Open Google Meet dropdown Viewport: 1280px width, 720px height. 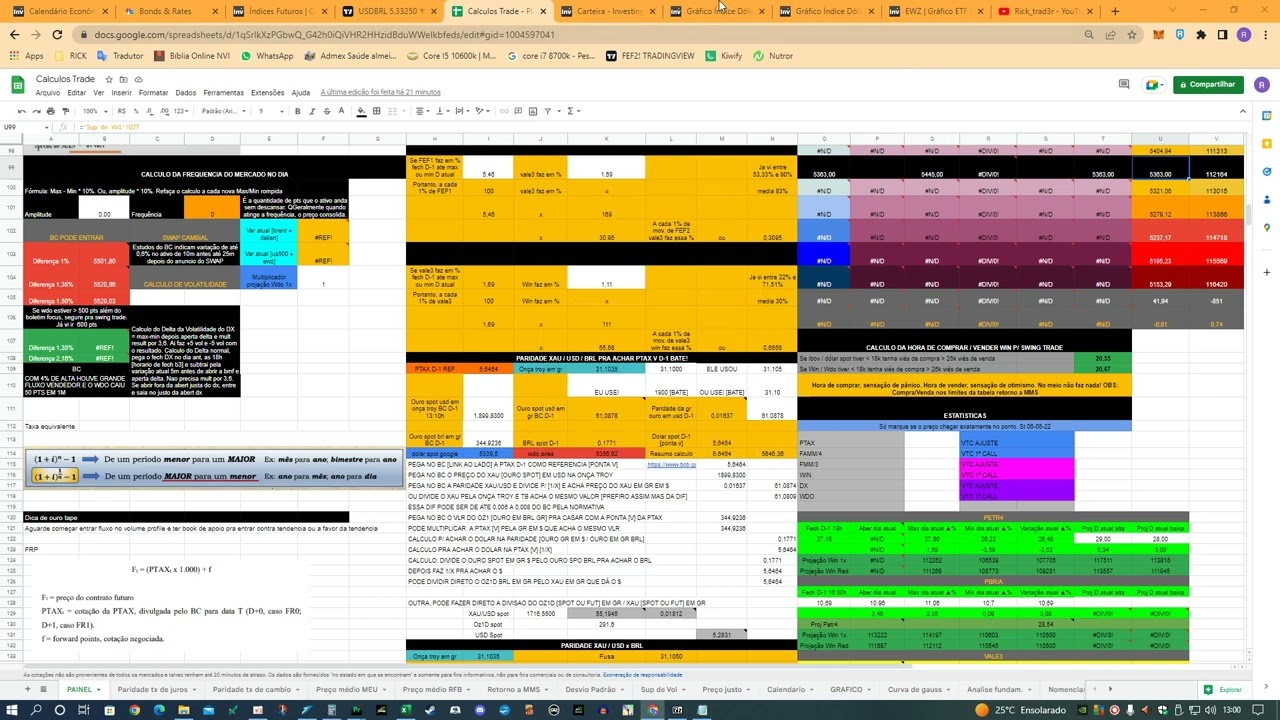(1153, 85)
